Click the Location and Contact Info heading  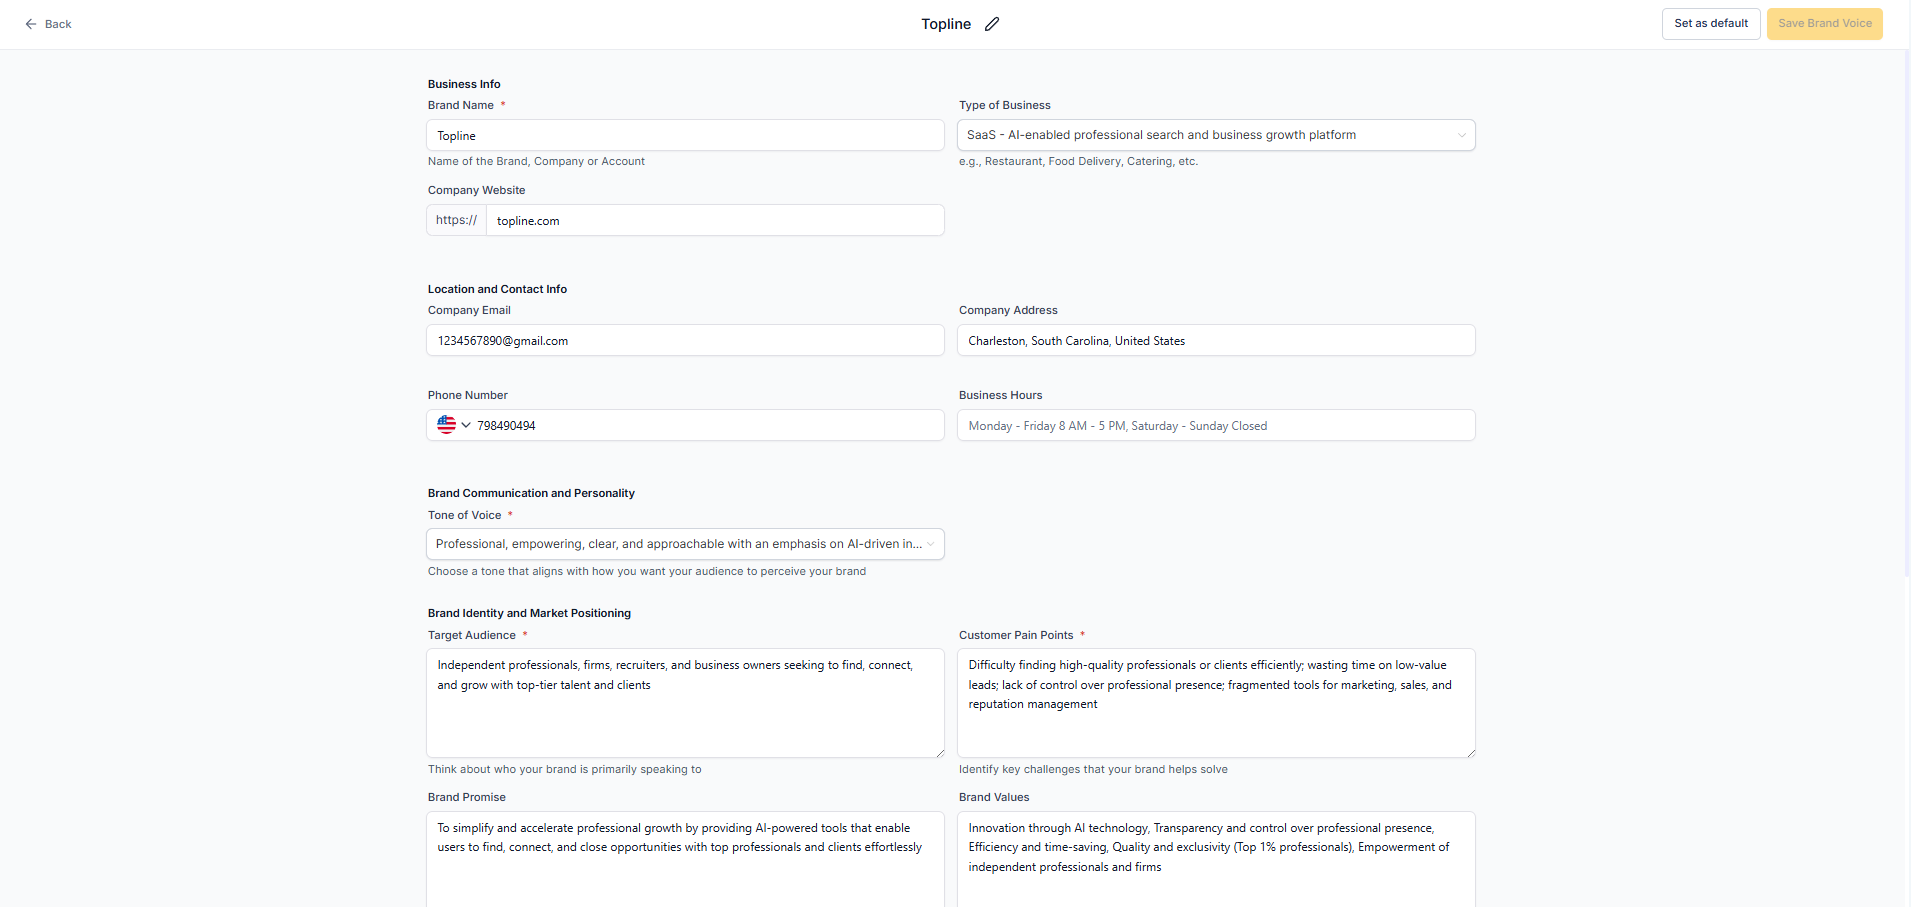497,289
